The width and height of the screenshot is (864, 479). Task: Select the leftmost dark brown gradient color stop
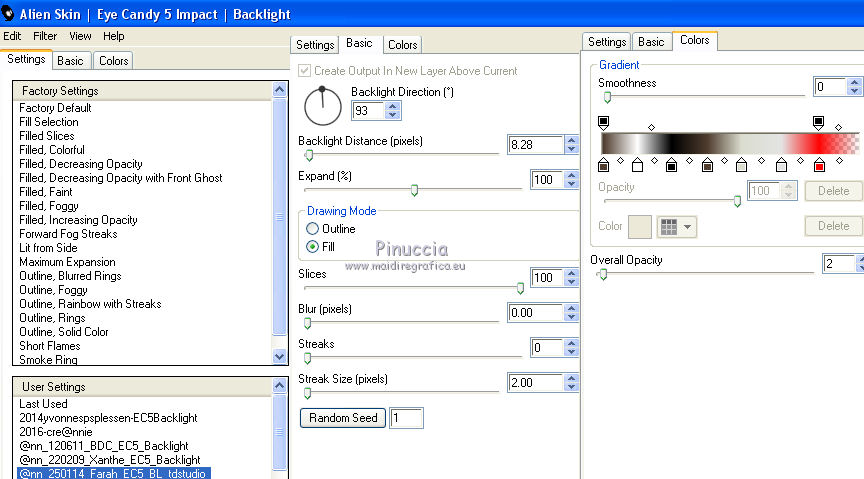tap(603, 165)
